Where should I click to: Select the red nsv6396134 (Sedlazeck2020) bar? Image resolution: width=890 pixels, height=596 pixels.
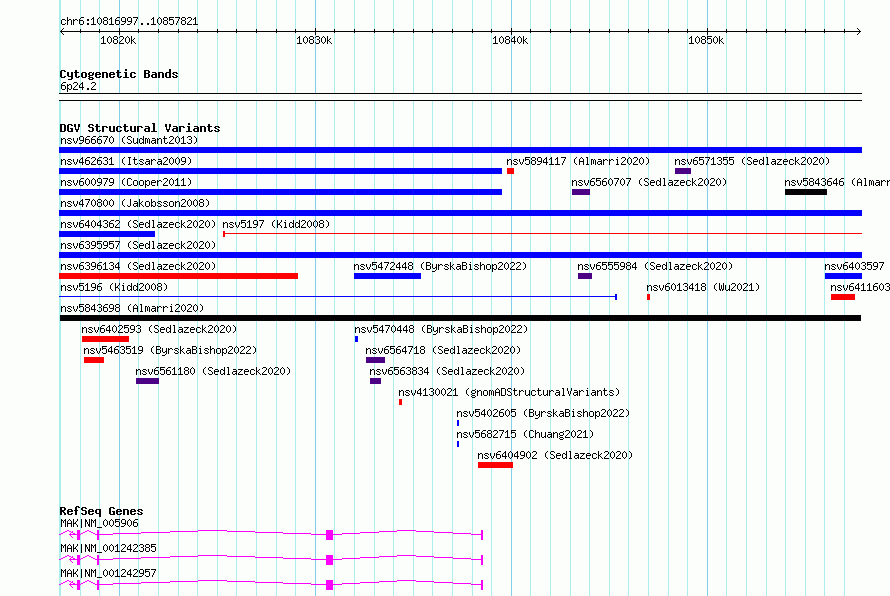[178, 276]
